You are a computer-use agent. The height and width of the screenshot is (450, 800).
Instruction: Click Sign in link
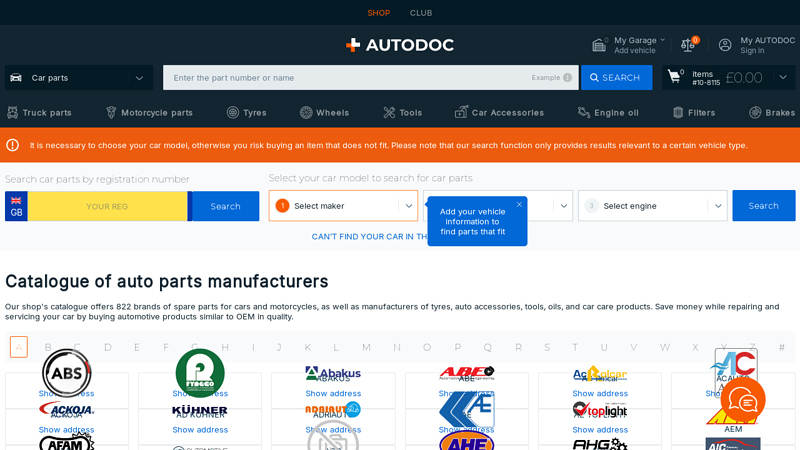coord(752,51)
